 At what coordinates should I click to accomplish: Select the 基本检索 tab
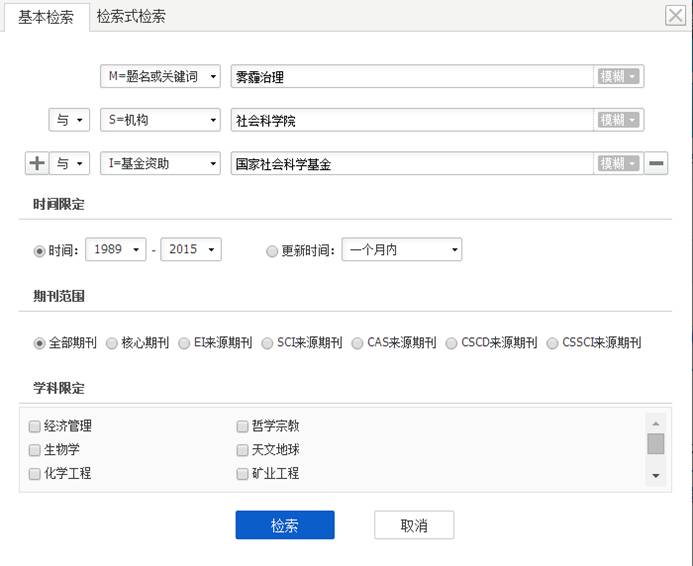coord(46,17)
